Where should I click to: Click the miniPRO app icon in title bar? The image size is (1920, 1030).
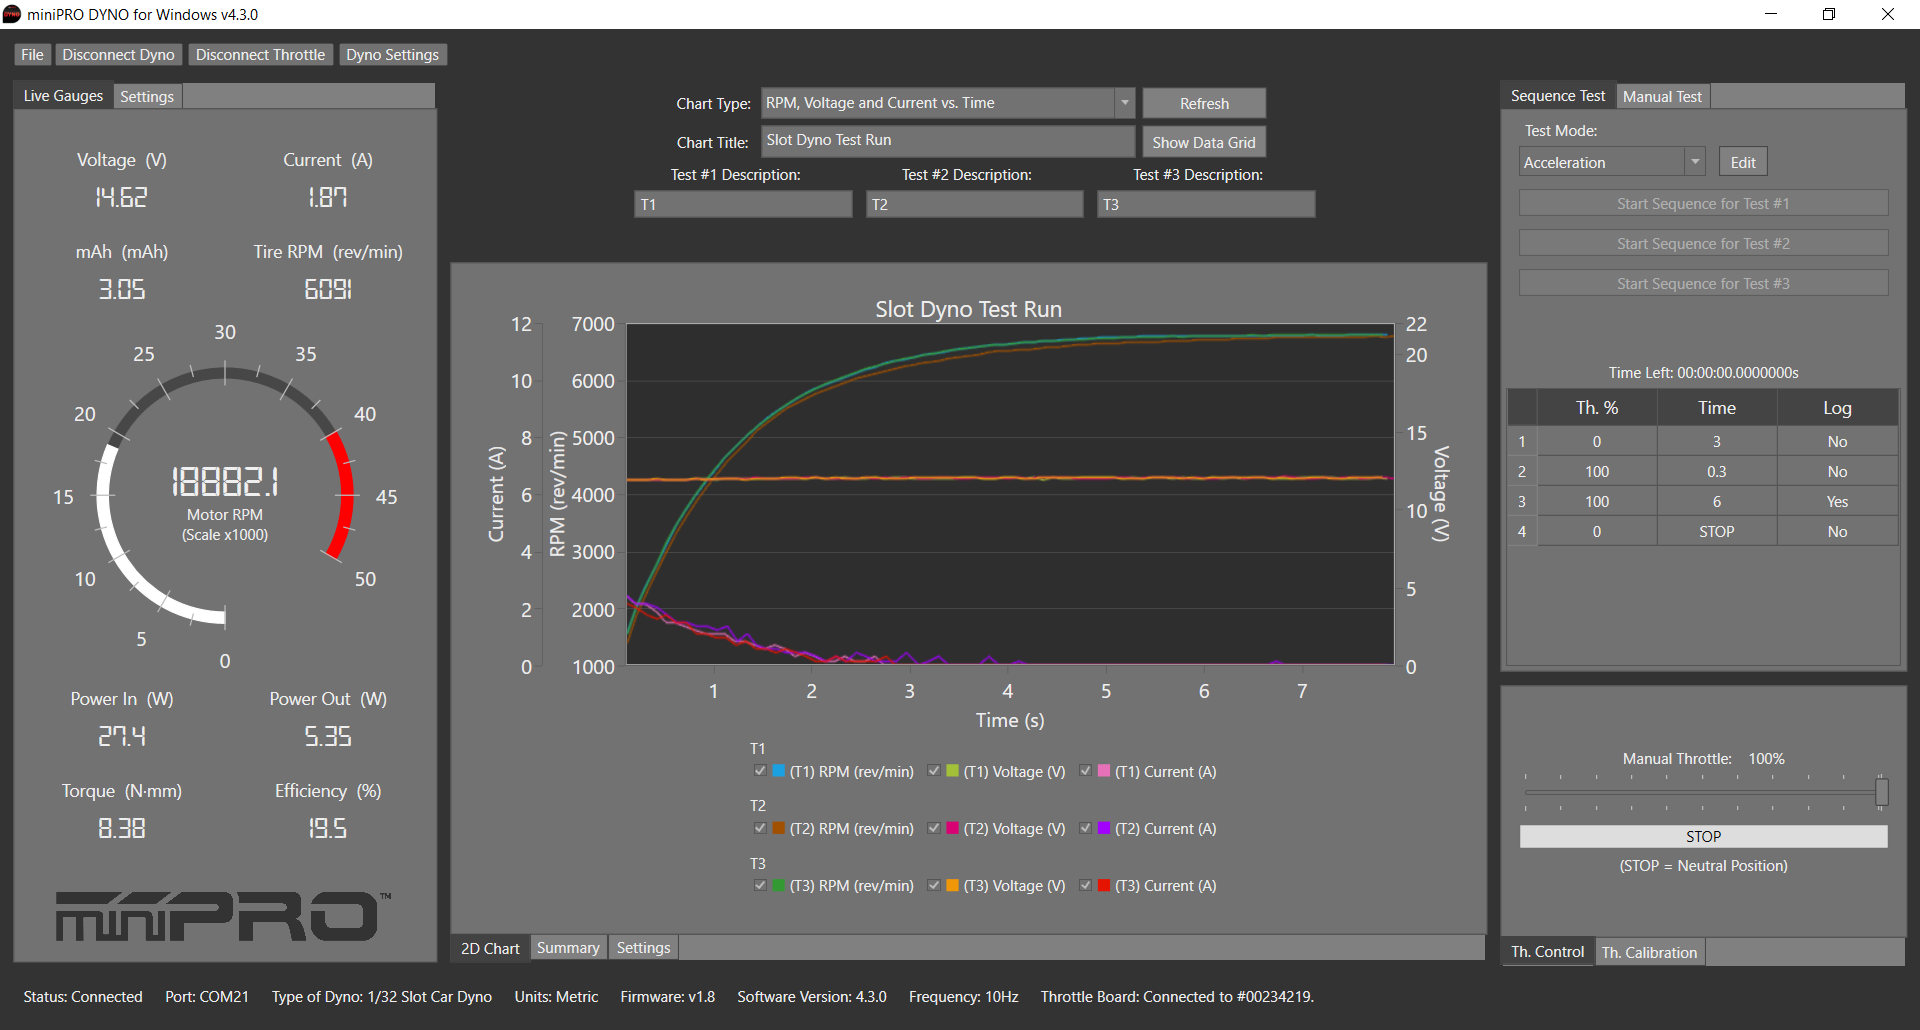pyautogui.click(x=12, y=14)
